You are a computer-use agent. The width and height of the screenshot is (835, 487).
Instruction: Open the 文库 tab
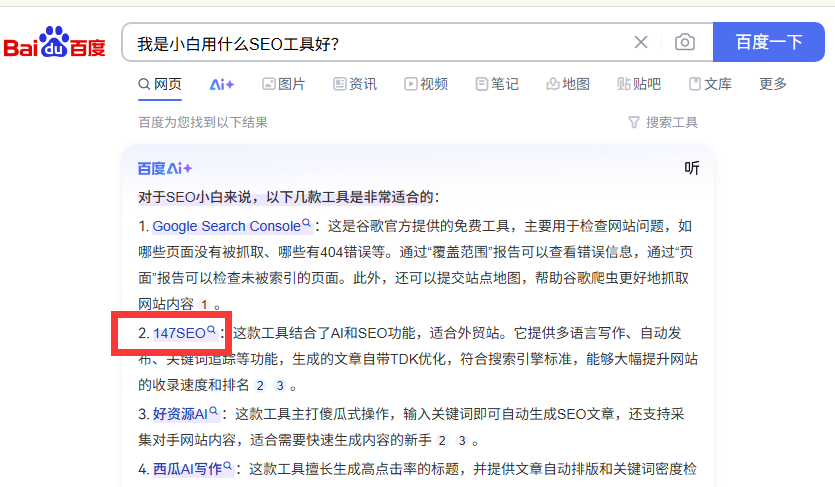710,84
